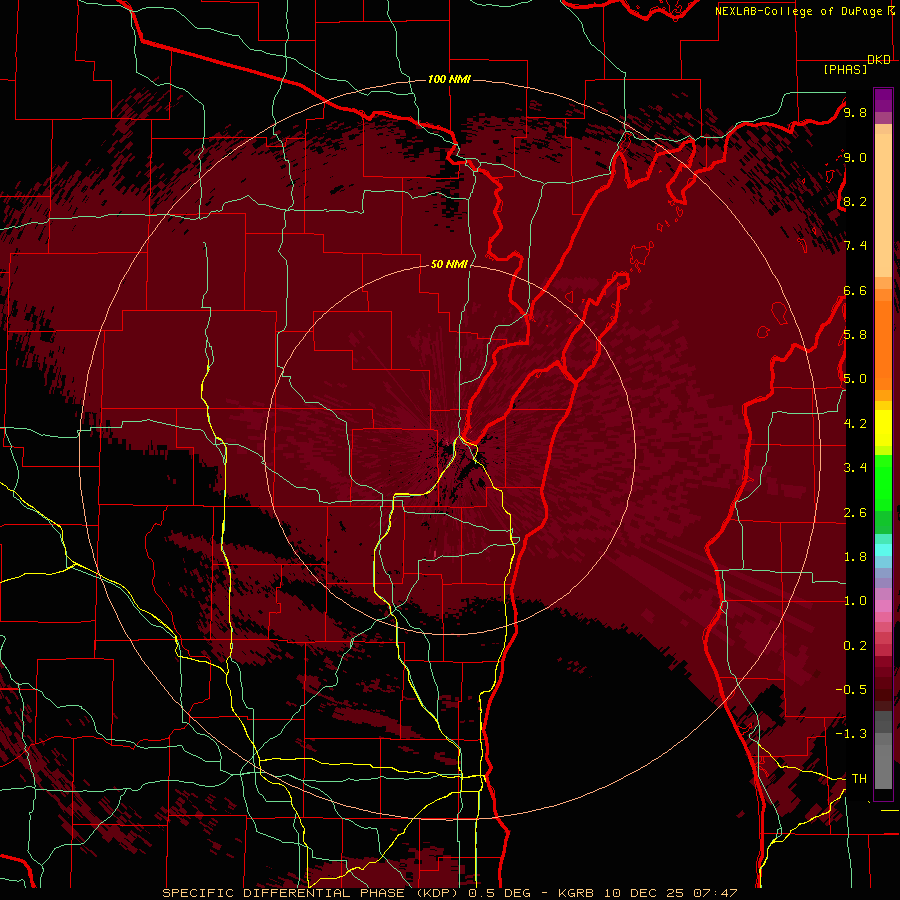Click the 5.0 value on the color scale
This screenshot has height=900, width=900.
pyautogui.click(x=855, y=379)
